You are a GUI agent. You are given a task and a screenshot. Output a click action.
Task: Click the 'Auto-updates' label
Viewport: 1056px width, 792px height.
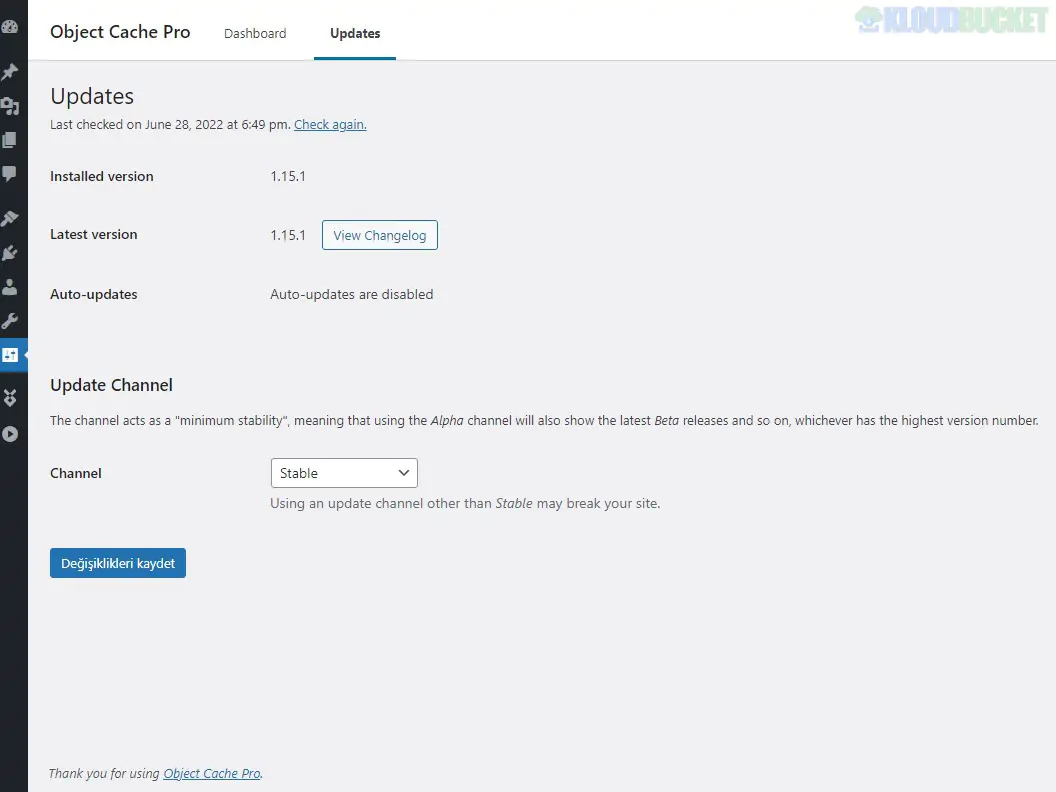94,294
